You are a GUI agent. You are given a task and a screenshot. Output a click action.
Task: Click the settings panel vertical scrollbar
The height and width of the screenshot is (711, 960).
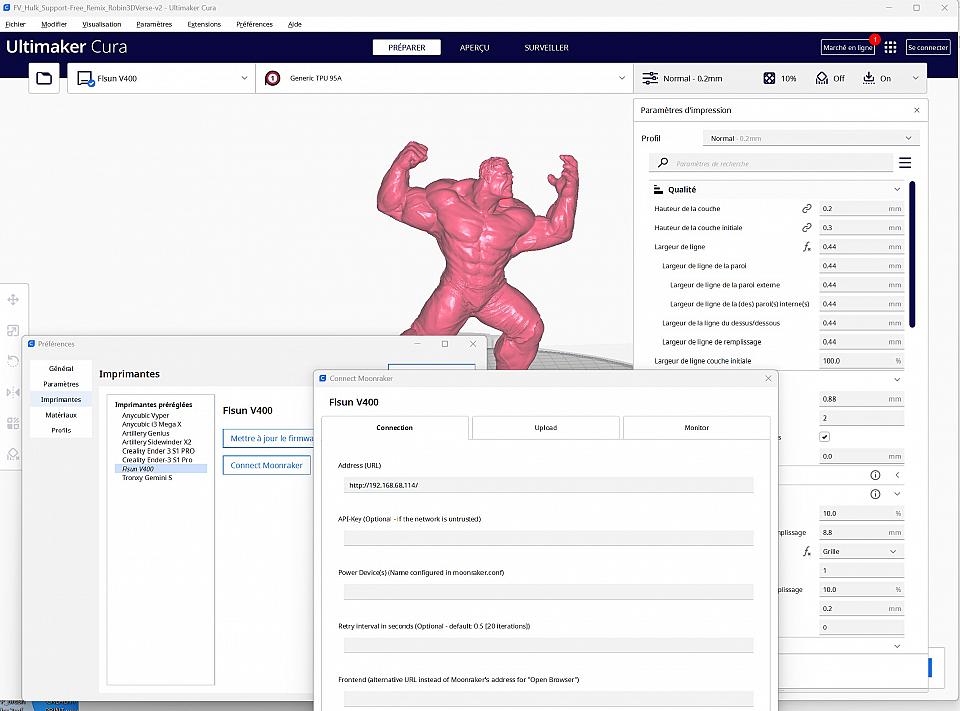pyautogui.click(x=912, y=254)
